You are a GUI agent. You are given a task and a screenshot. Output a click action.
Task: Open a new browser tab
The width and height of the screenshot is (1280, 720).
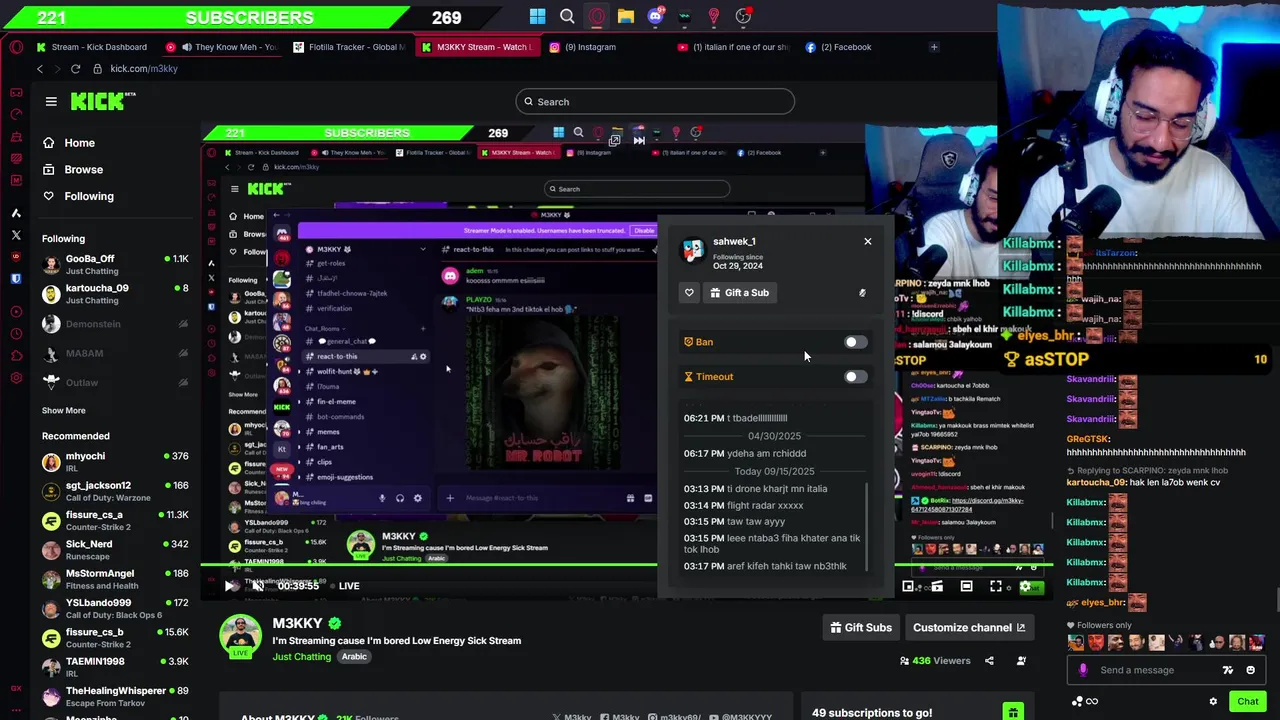point(934,47)
